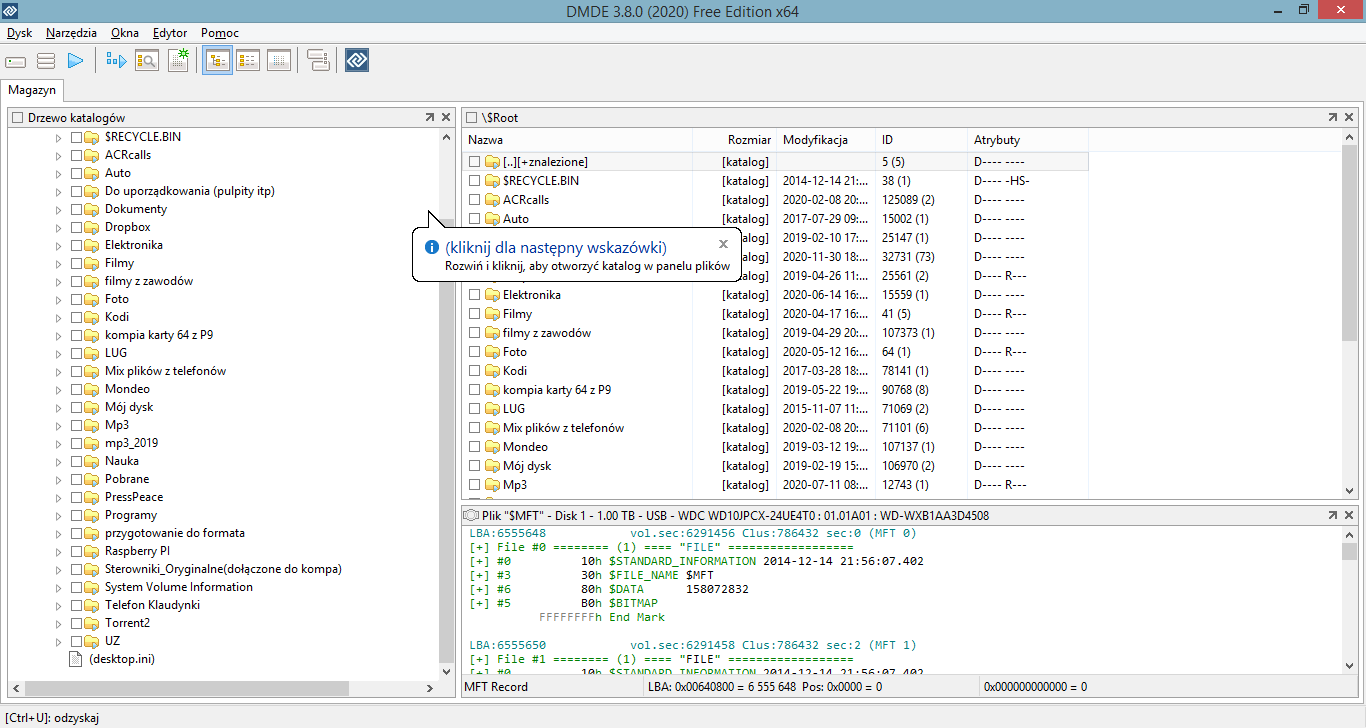Click the DMDE logo toolbar icon
This screenshot has height=728, width=1366.
tap(357, 61)
